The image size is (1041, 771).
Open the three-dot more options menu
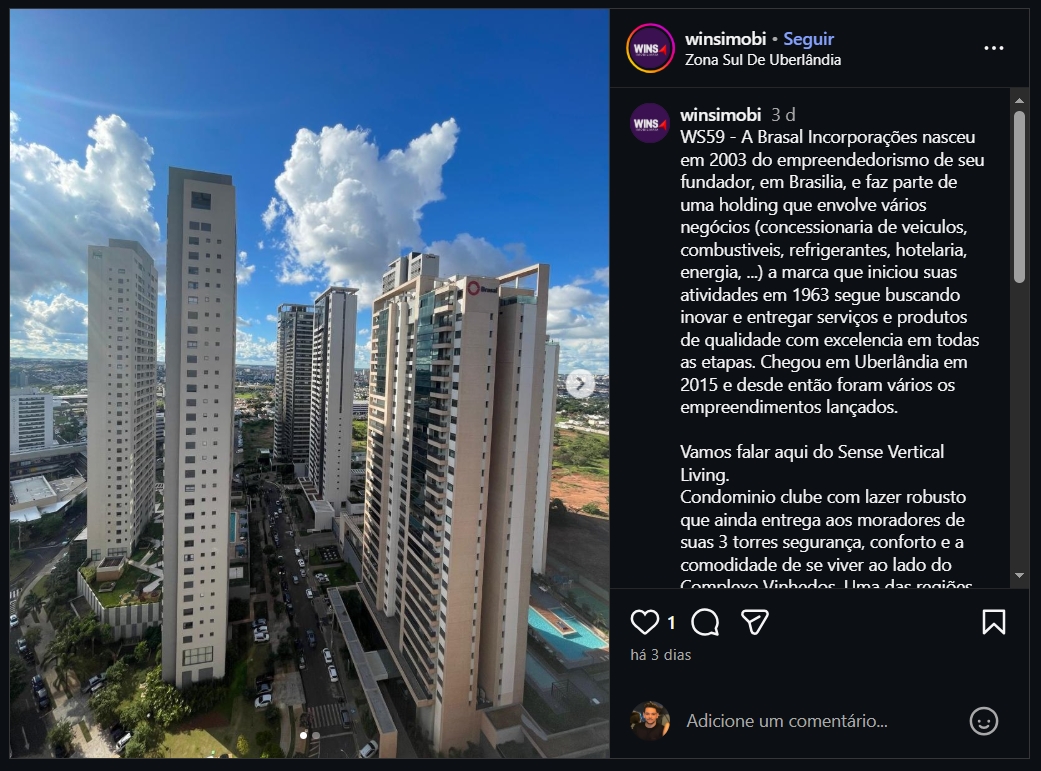pos(994,48)
